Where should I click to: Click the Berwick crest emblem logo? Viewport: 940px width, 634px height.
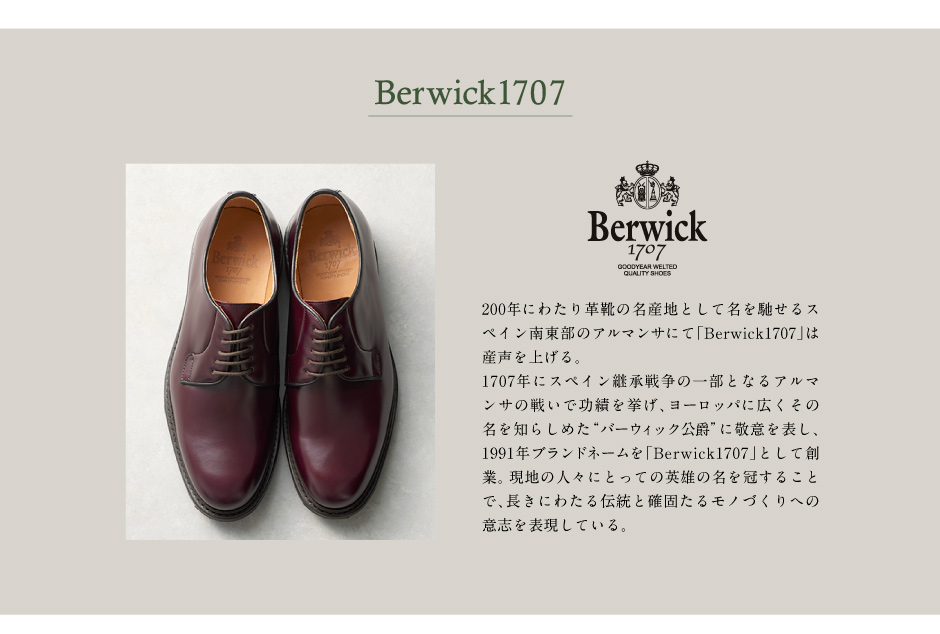647,185
